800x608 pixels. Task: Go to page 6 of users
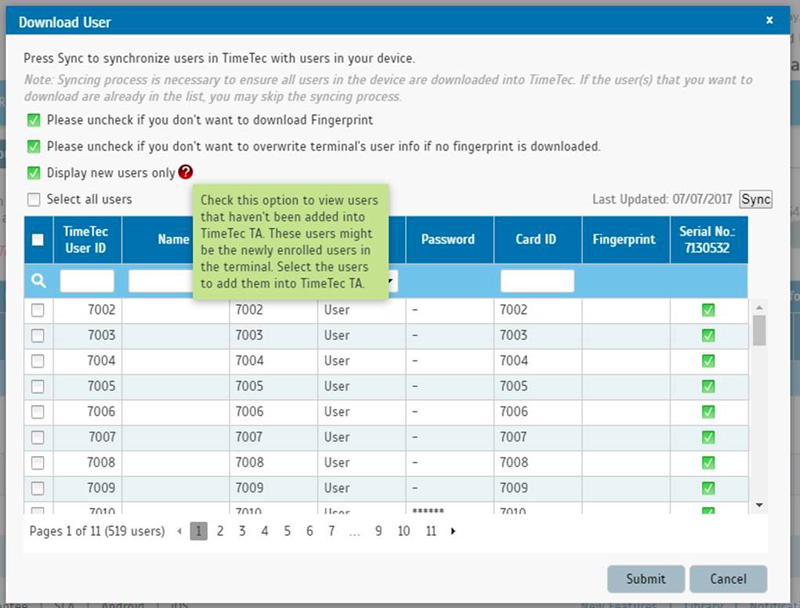pyautogui.click(x=310, y=531)
